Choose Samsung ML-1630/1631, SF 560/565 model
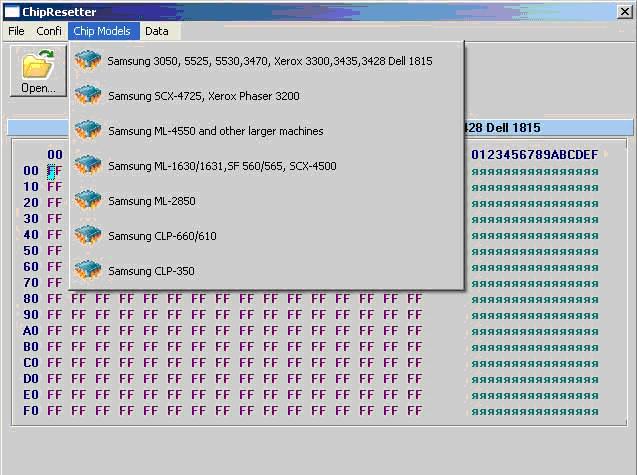The width and height of the screenshot is (637, 475). pos(266,166)
